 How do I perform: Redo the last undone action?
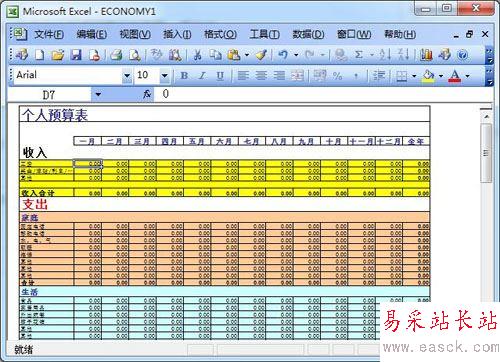pyautogui.click(x=310, y=55)
